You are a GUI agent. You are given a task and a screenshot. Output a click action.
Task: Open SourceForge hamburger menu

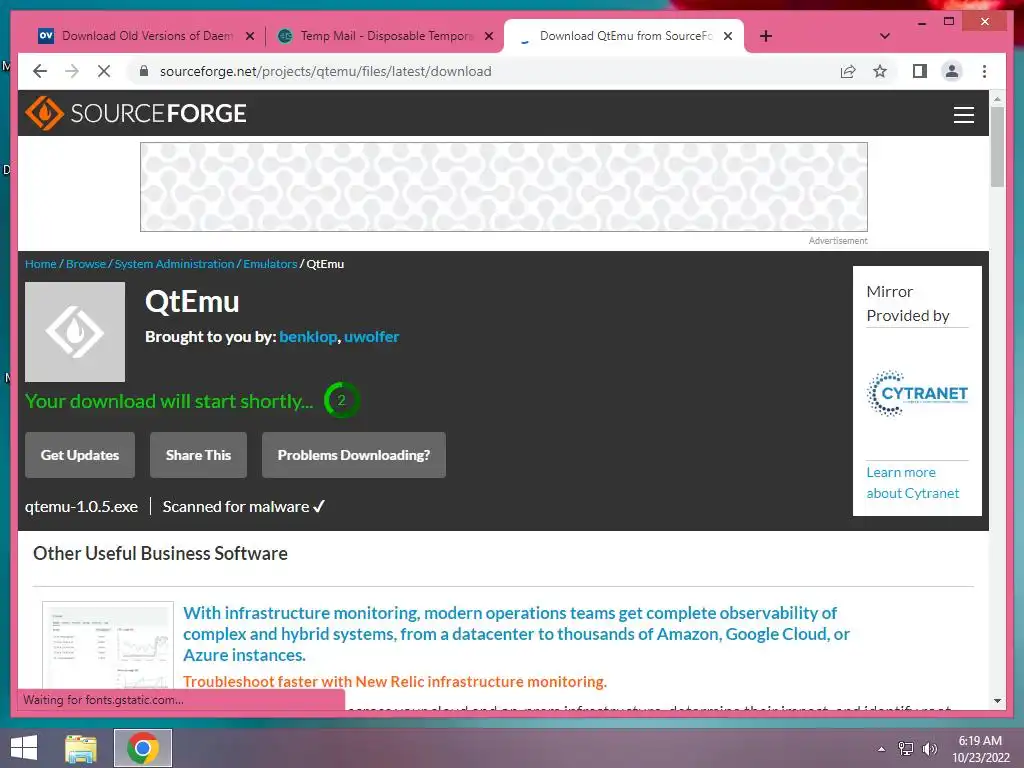tap(963, 114)
